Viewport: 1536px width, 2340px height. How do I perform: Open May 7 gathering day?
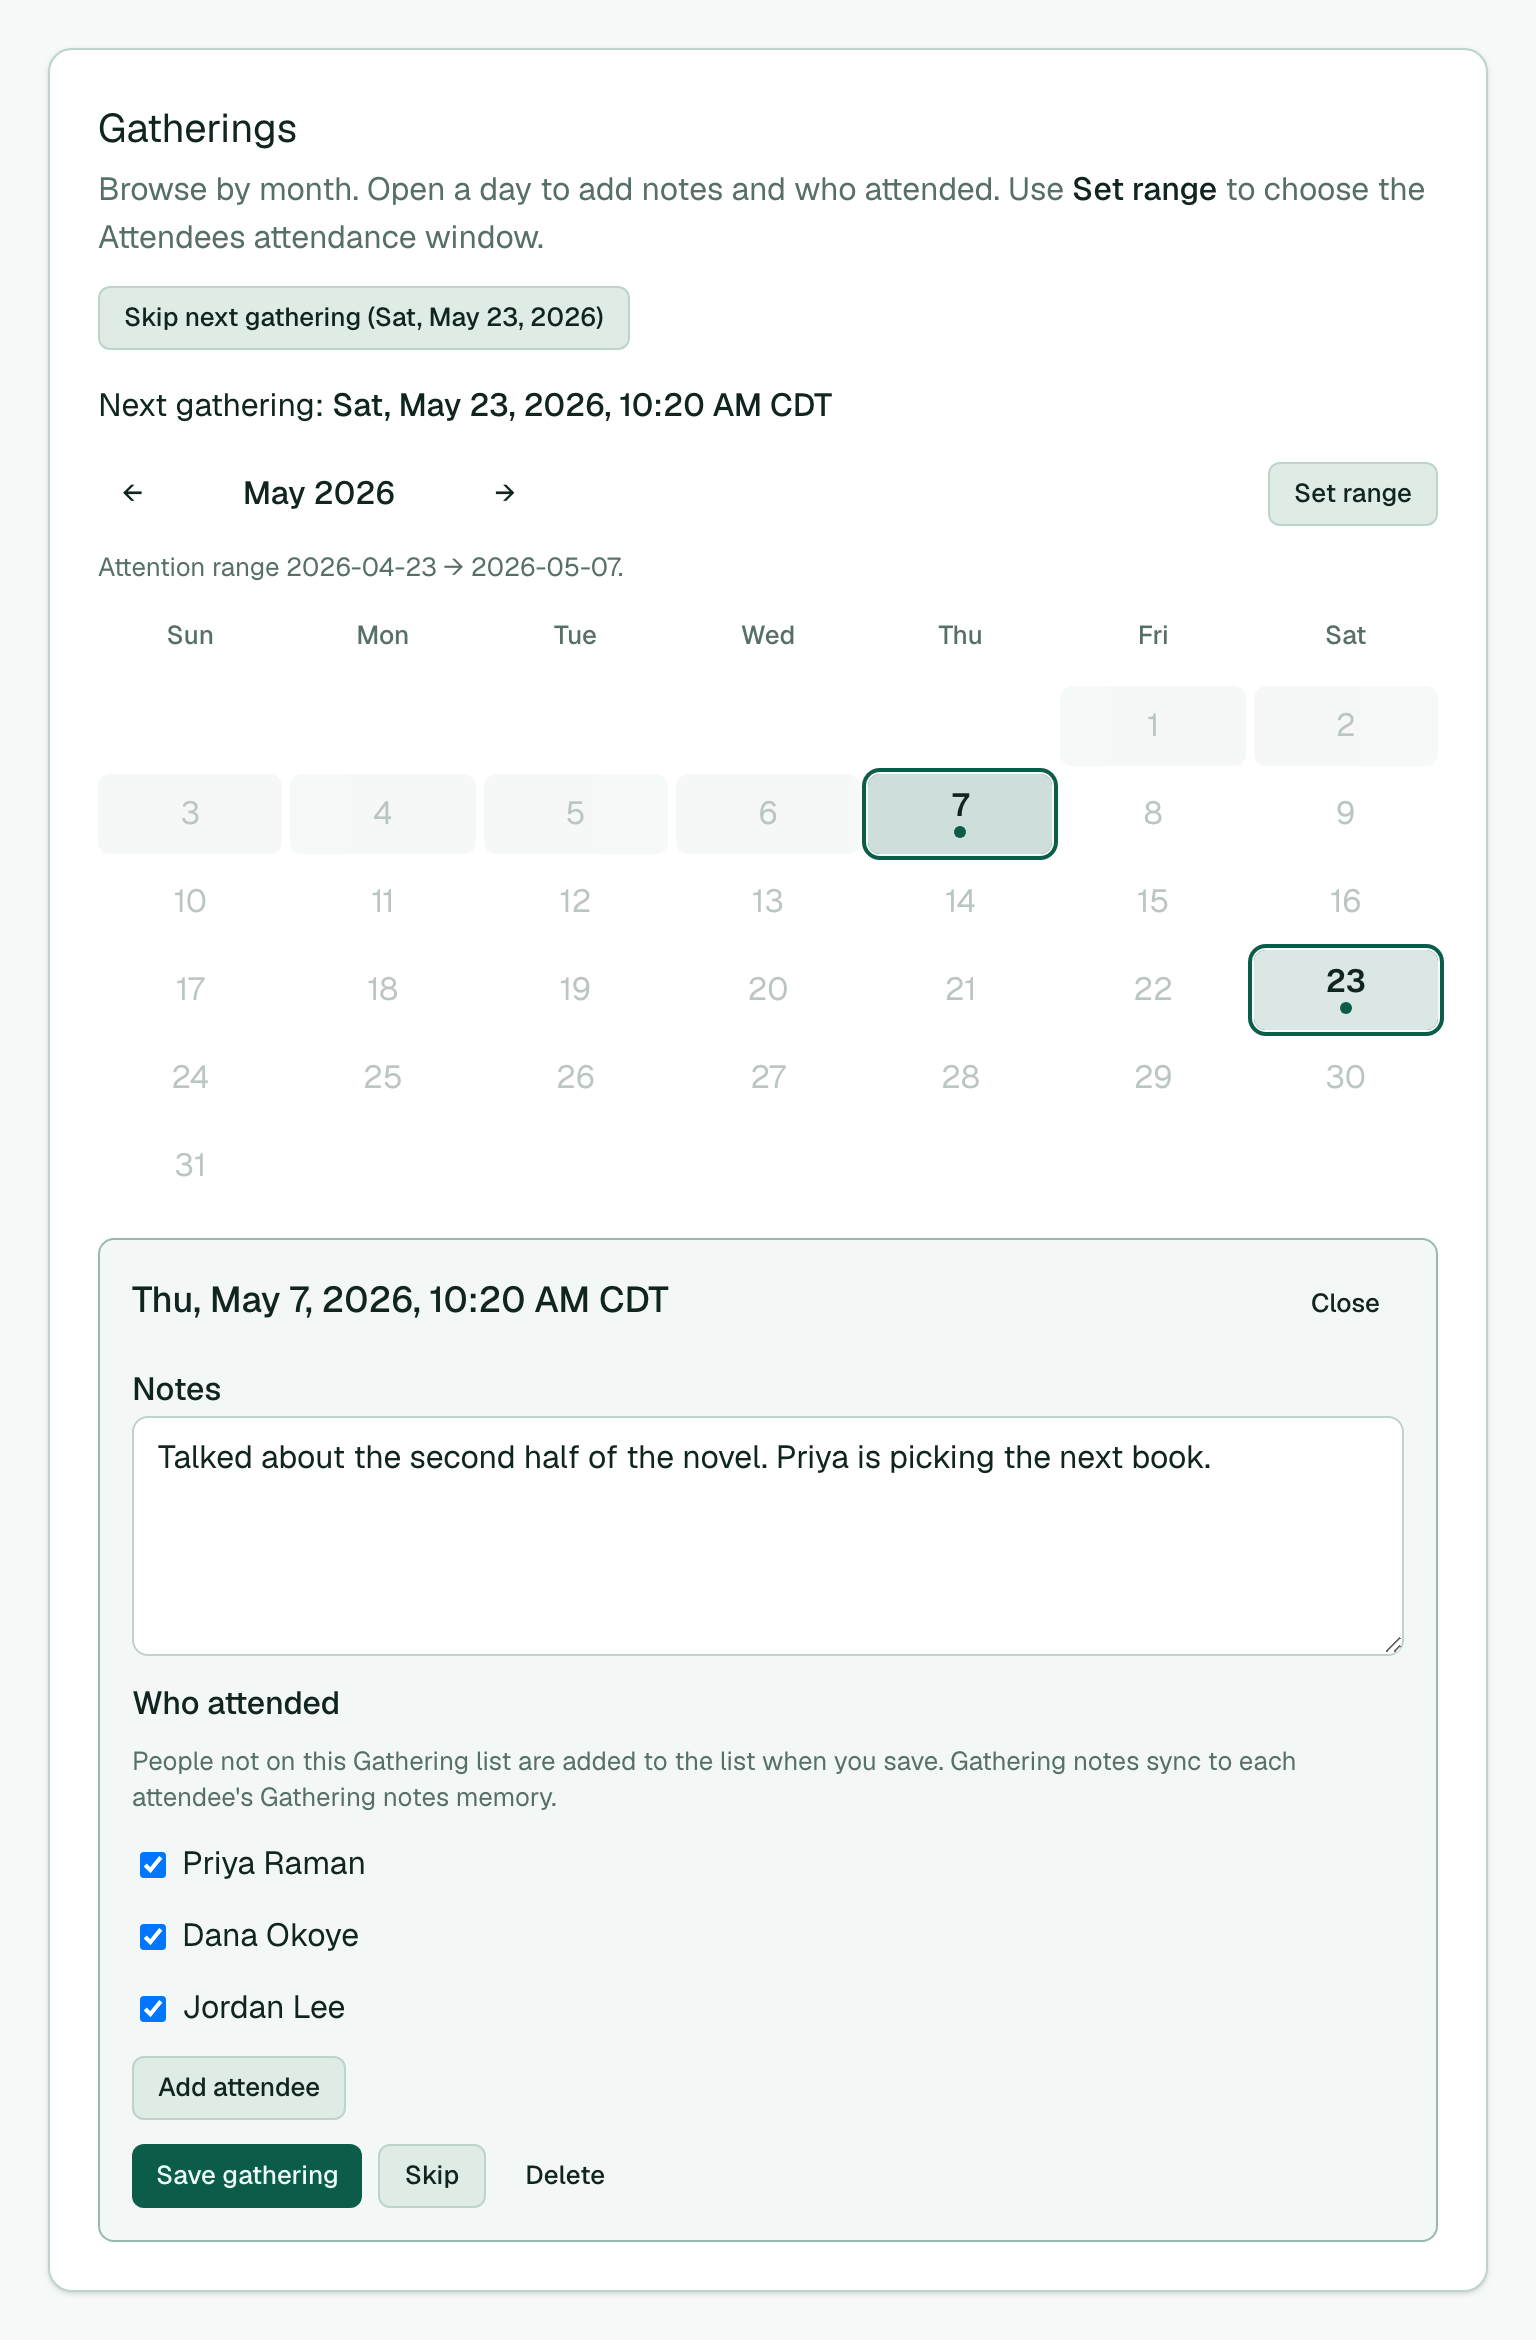[x=960, y=814]
